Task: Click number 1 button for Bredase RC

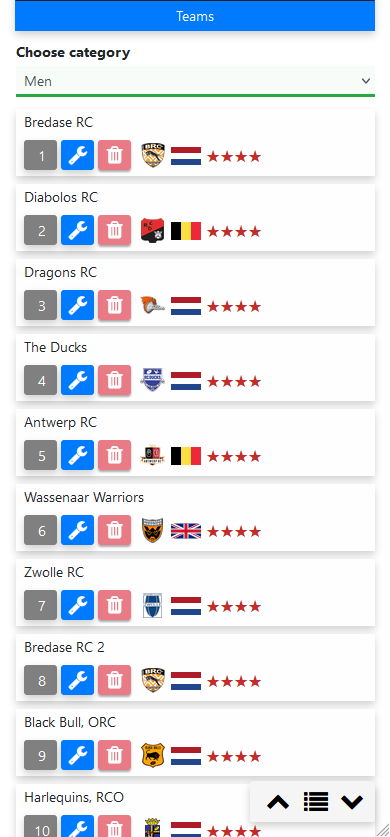Action: tap(41, 155)
